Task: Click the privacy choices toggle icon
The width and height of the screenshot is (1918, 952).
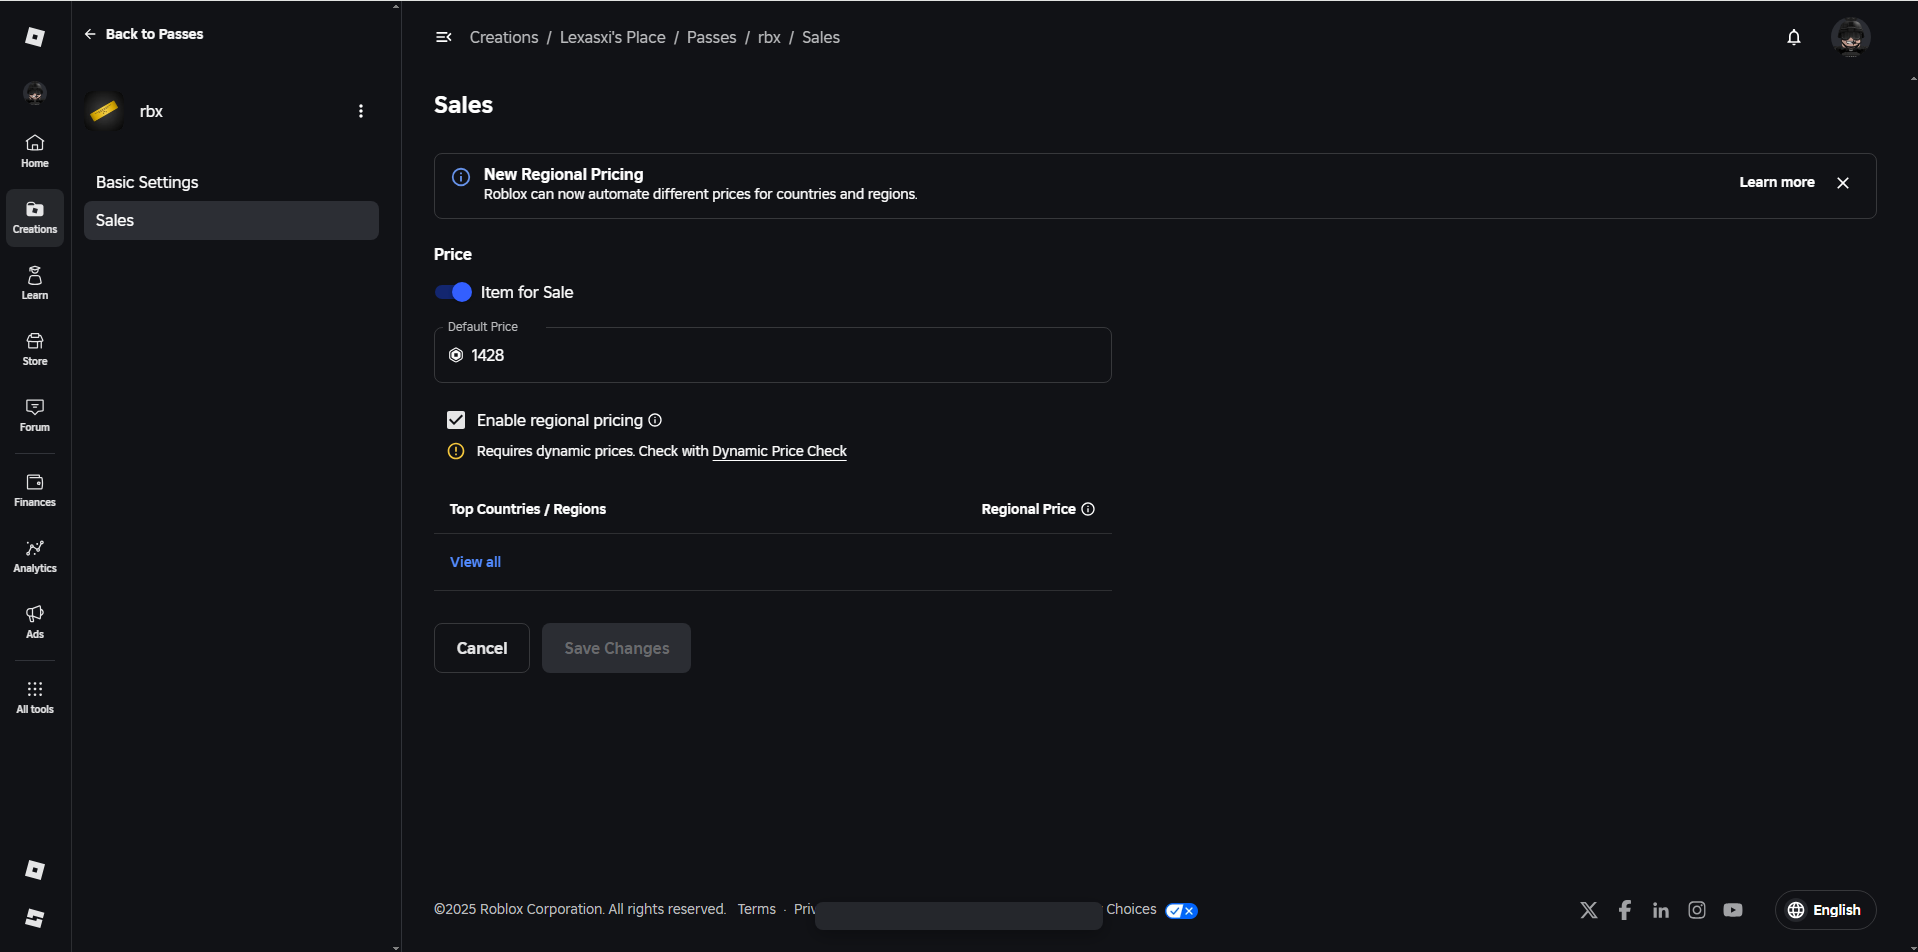Action: click(1181, 910)
